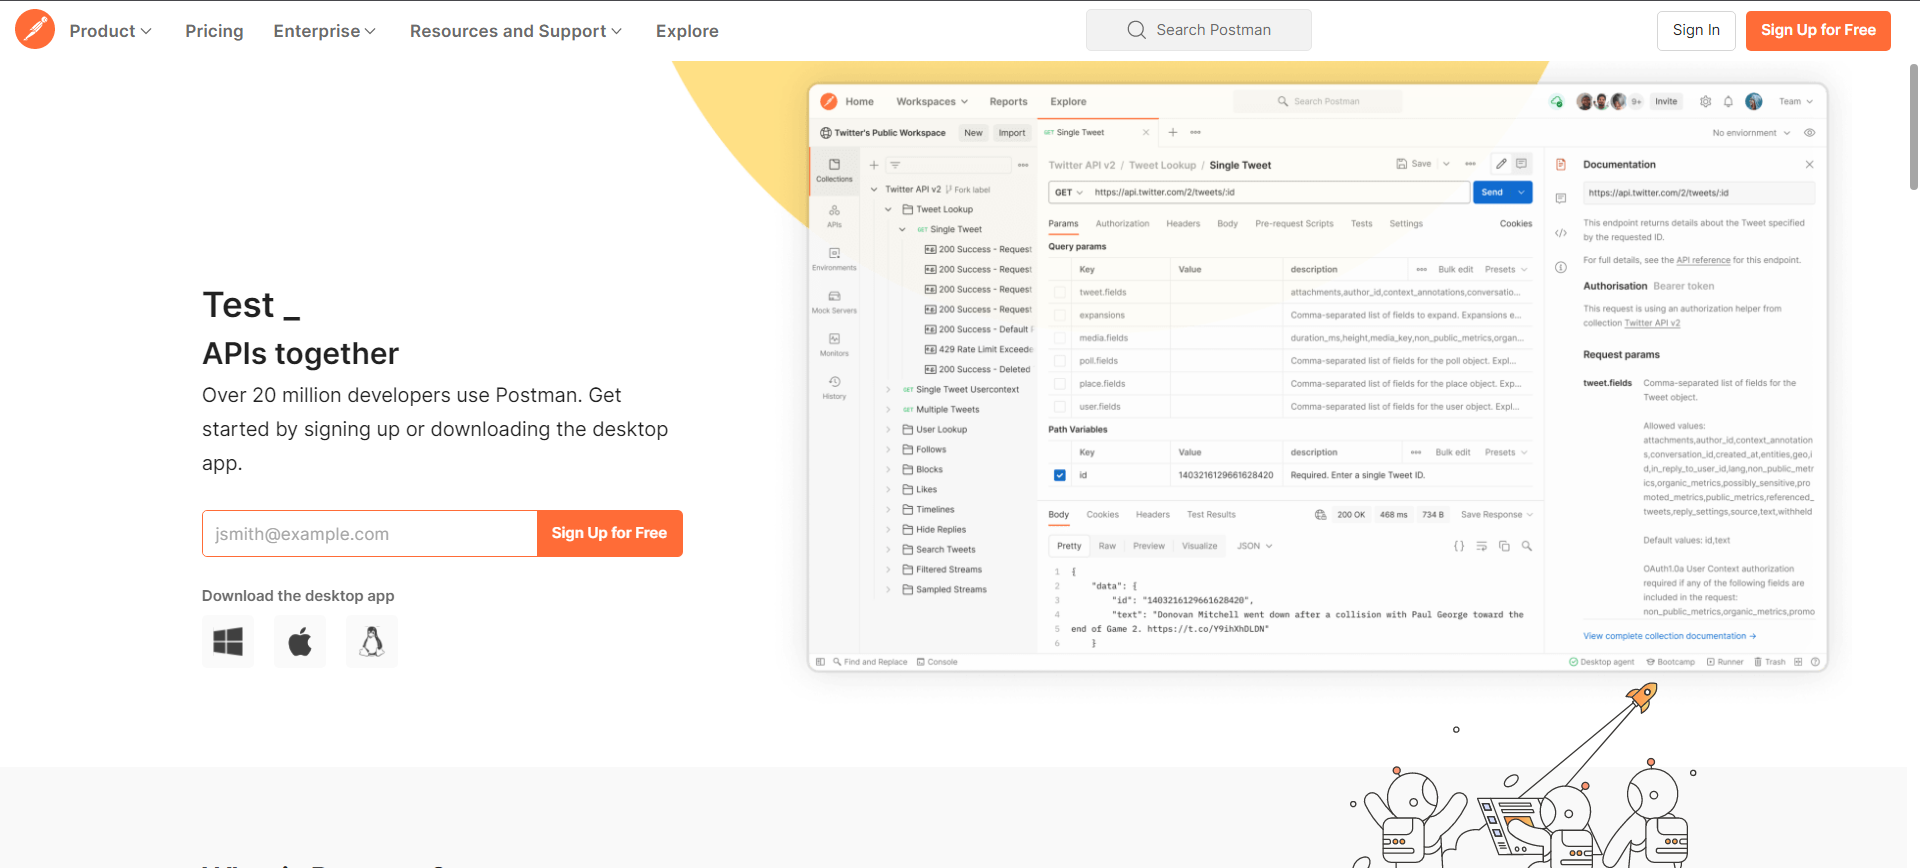Click the jsmith@example.com email field
Viewport: 1920px width, 868px height.
[x=370, y=534]
